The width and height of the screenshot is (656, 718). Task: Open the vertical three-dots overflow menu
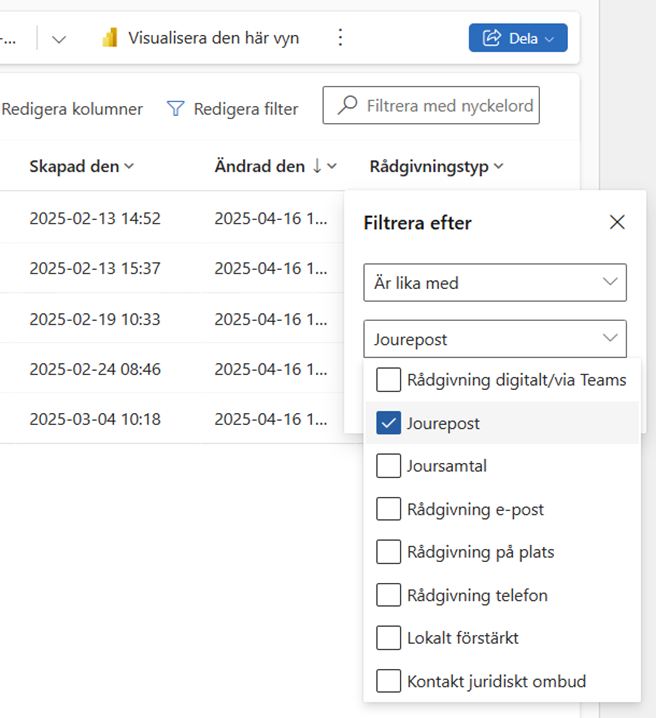[340, 38]
